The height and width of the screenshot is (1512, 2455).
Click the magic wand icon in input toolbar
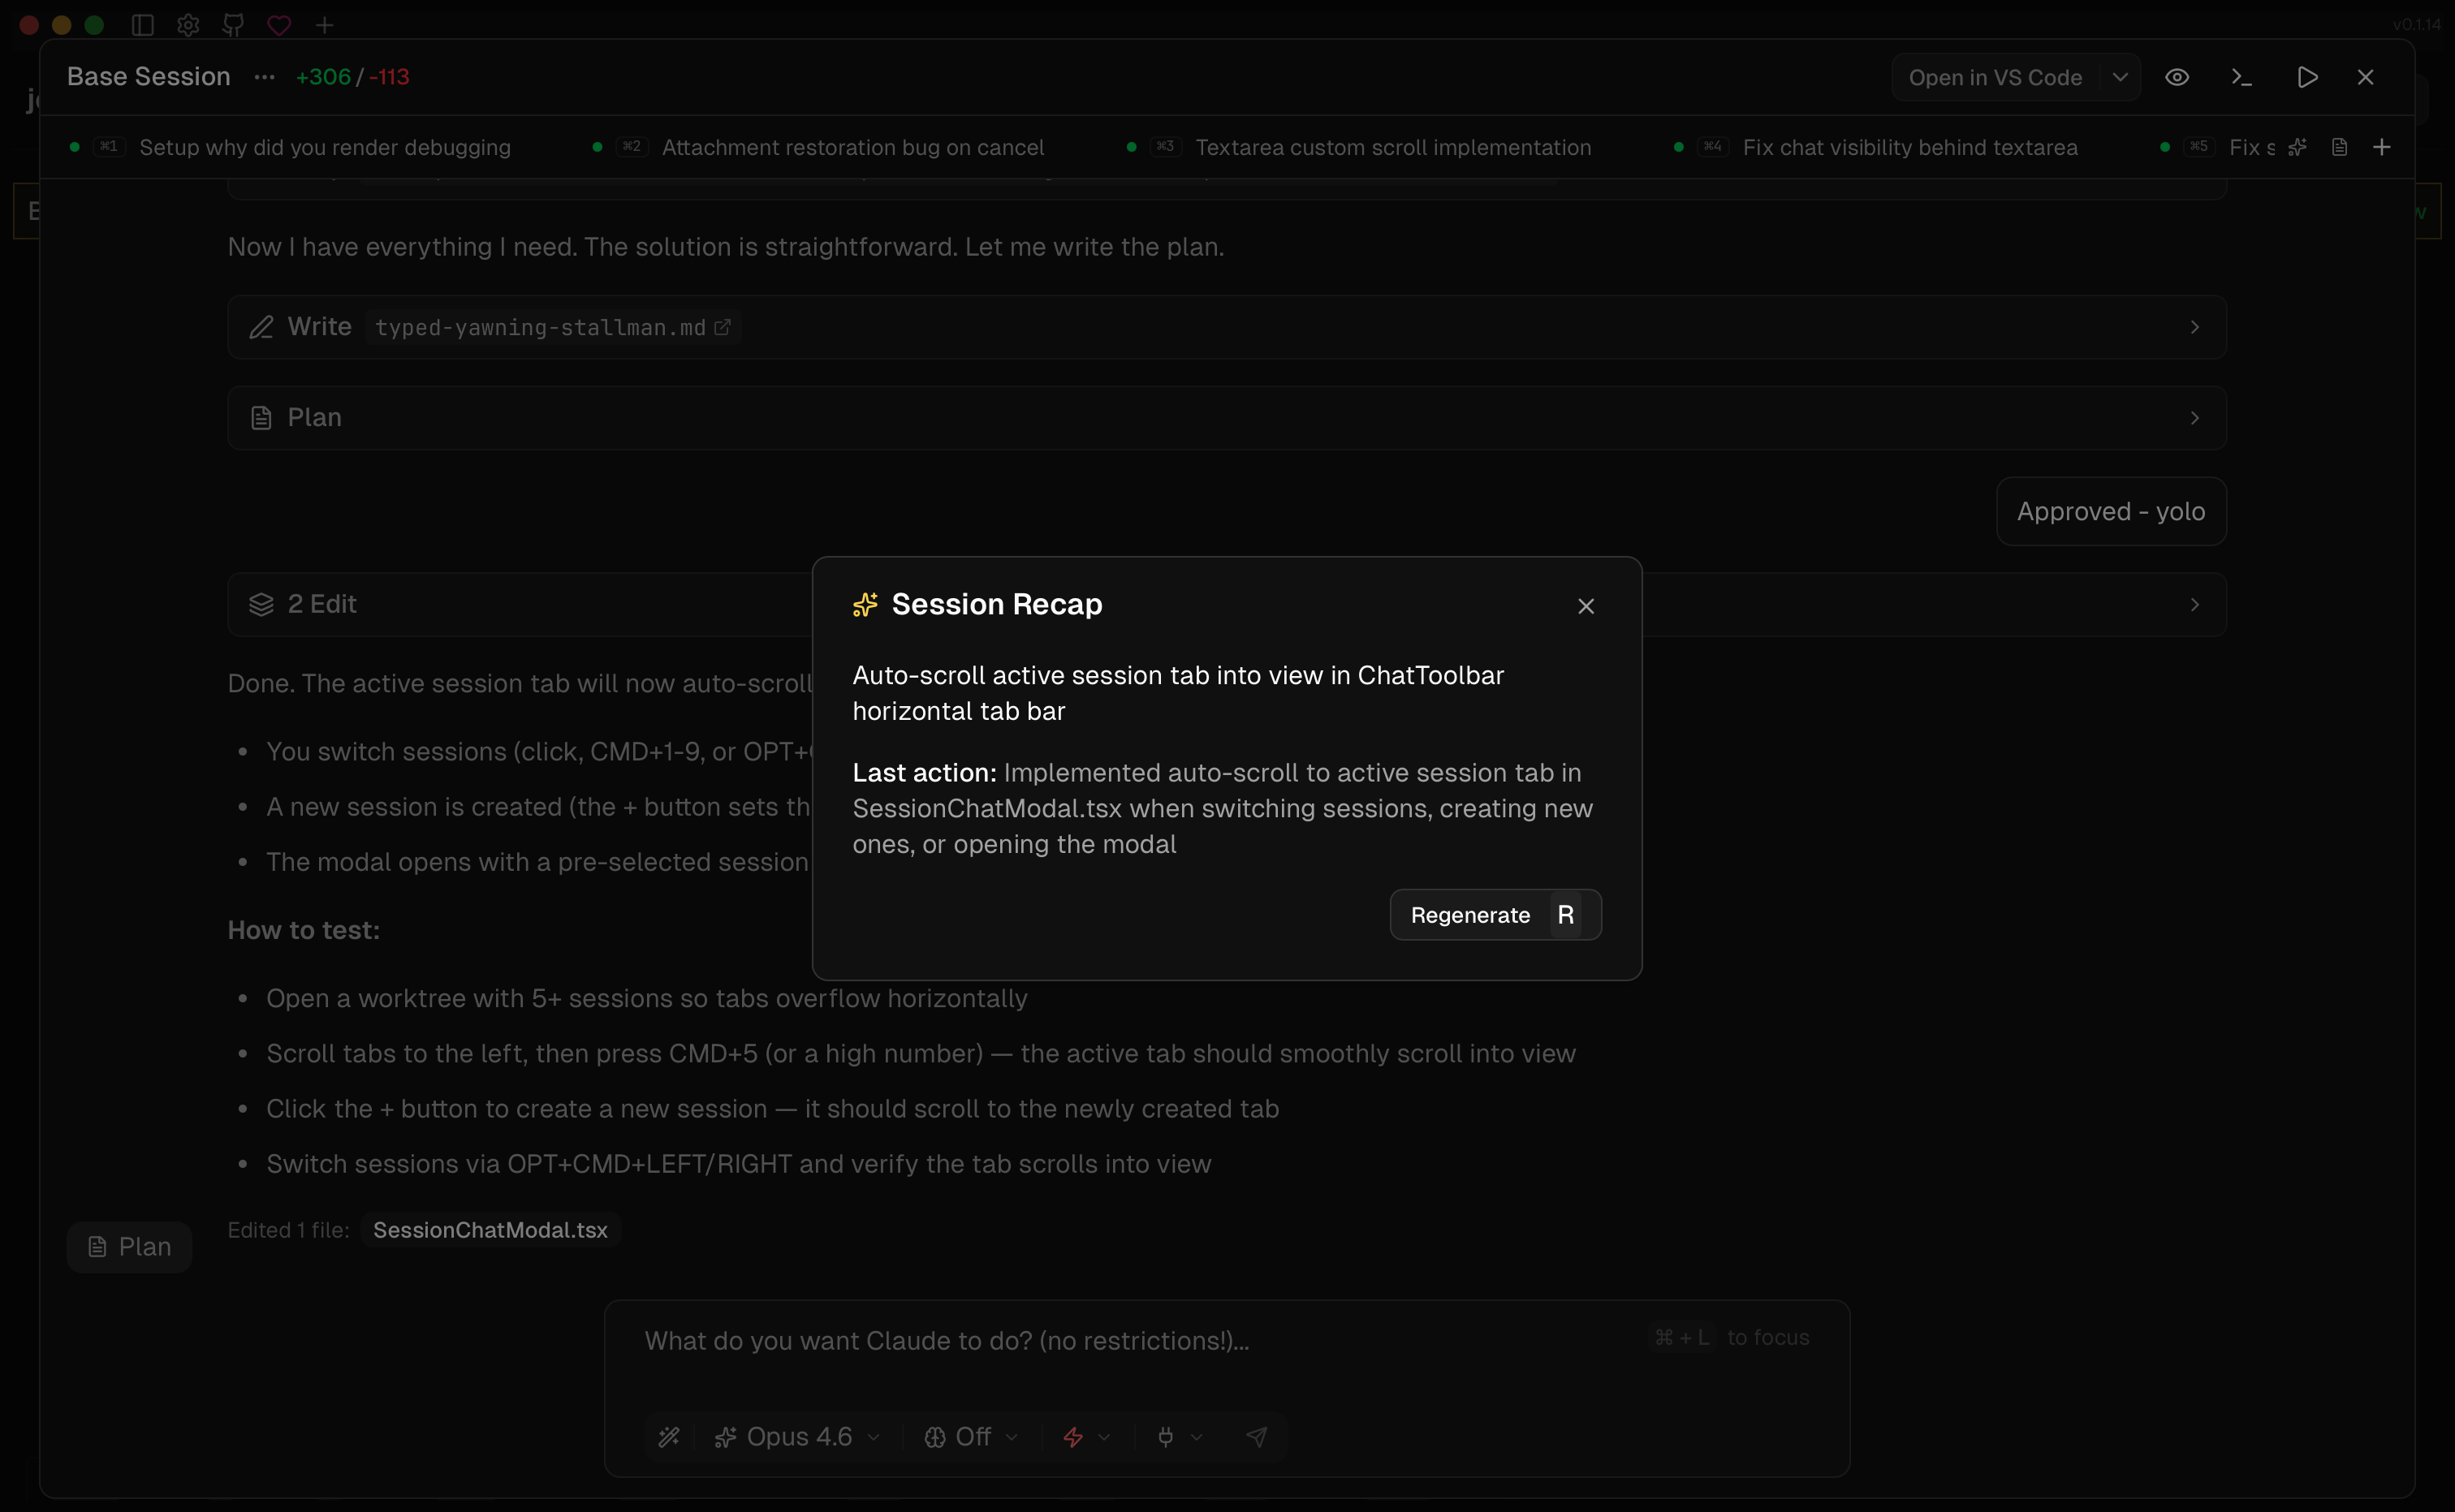[669, 1437]
